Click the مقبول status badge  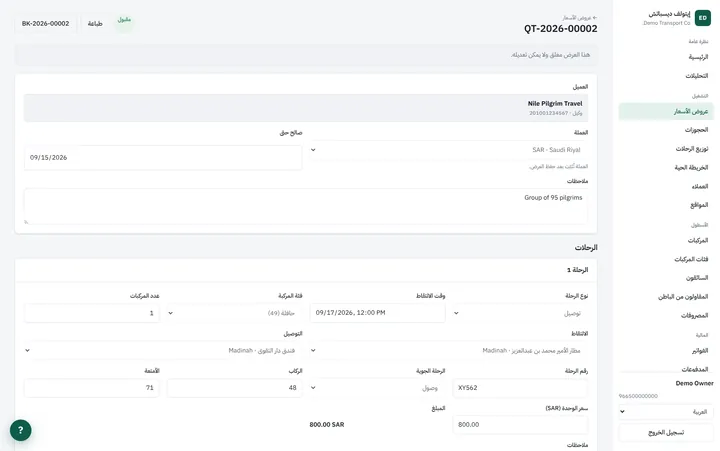124,20
